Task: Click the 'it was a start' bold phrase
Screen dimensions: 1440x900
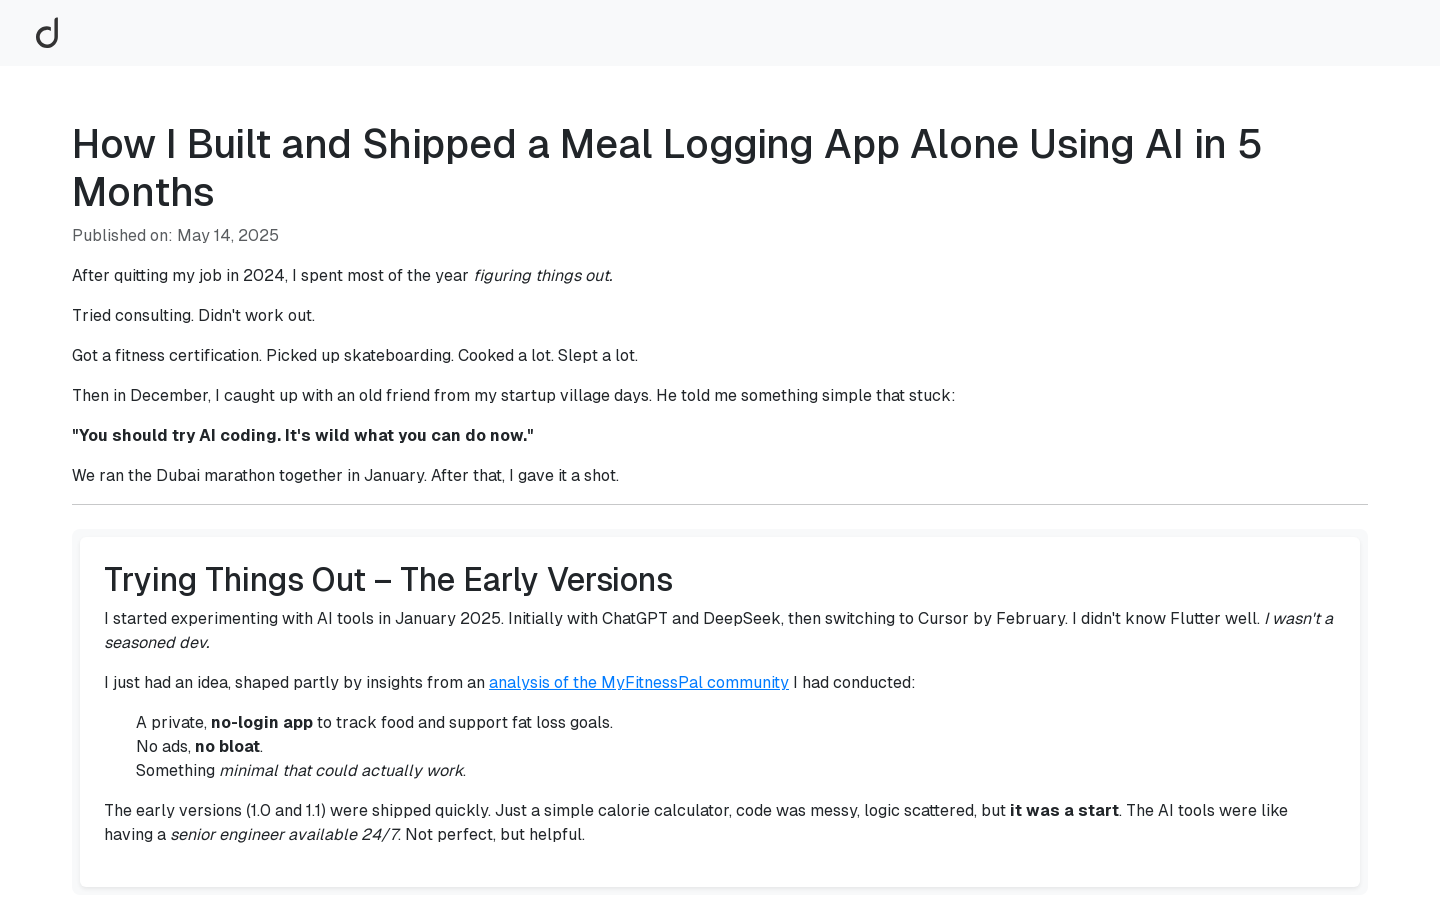Action: point(1064,811)
